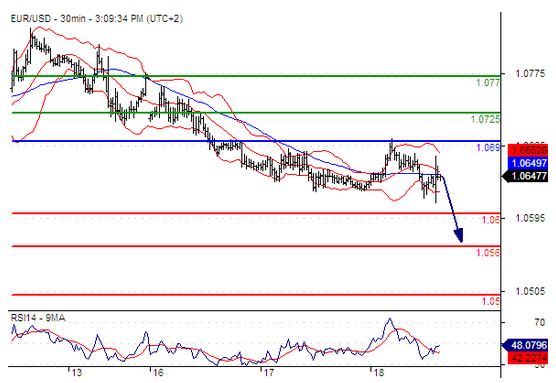
Task: Click the EUR/USD 30min chart title
Action: click(x=96, y=18)
